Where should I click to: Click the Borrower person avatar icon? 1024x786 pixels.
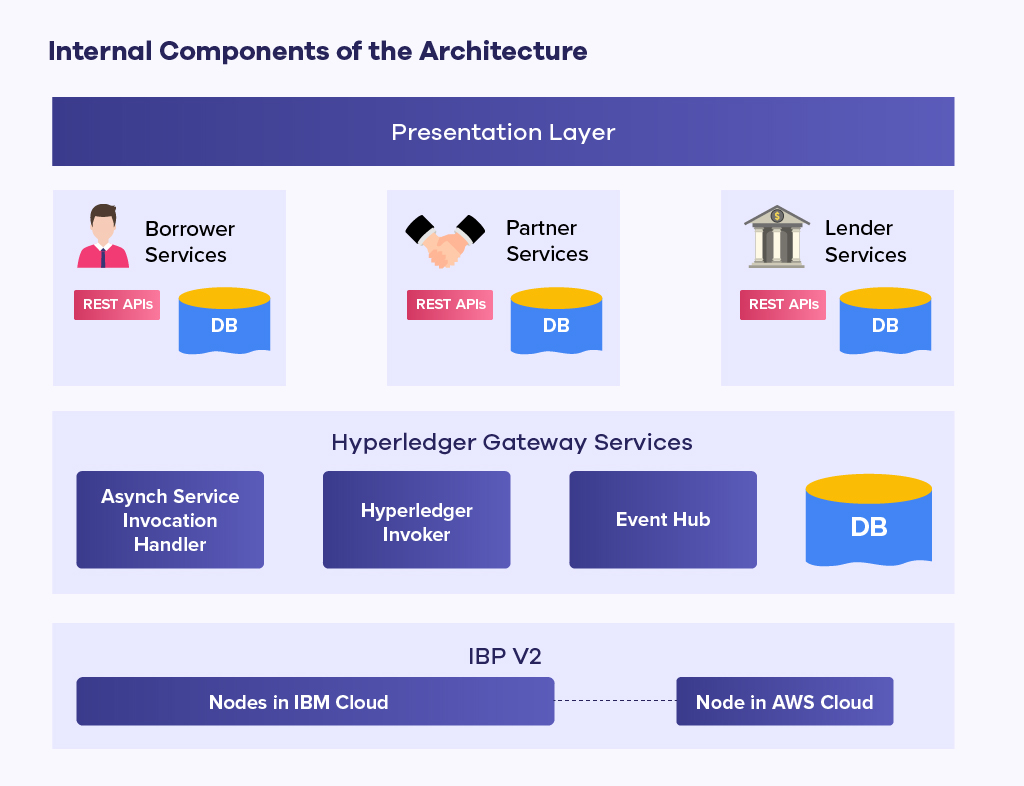coord(103,237)
